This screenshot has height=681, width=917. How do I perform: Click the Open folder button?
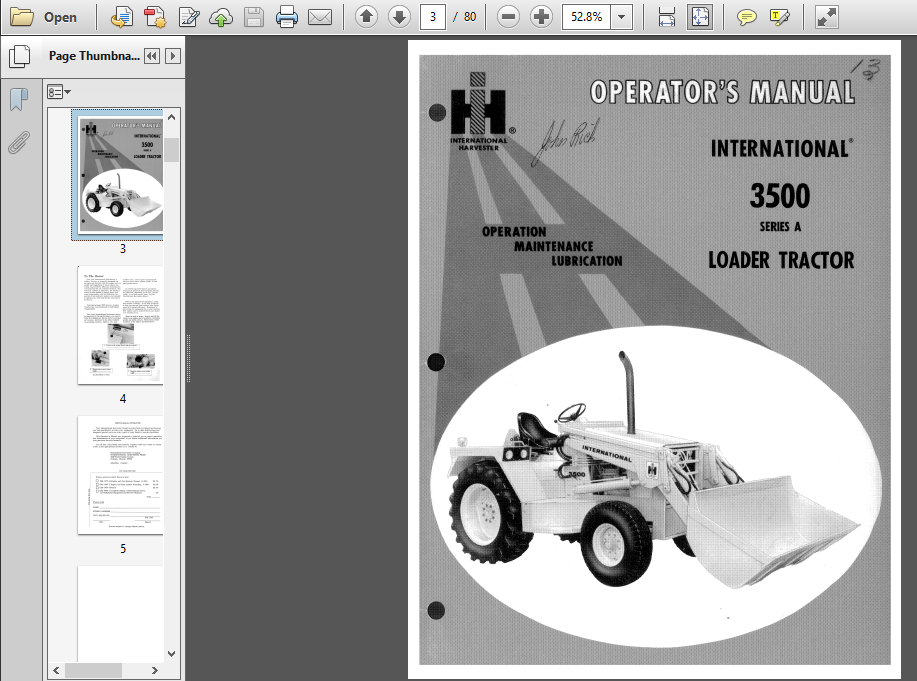[x=43, y=17]
